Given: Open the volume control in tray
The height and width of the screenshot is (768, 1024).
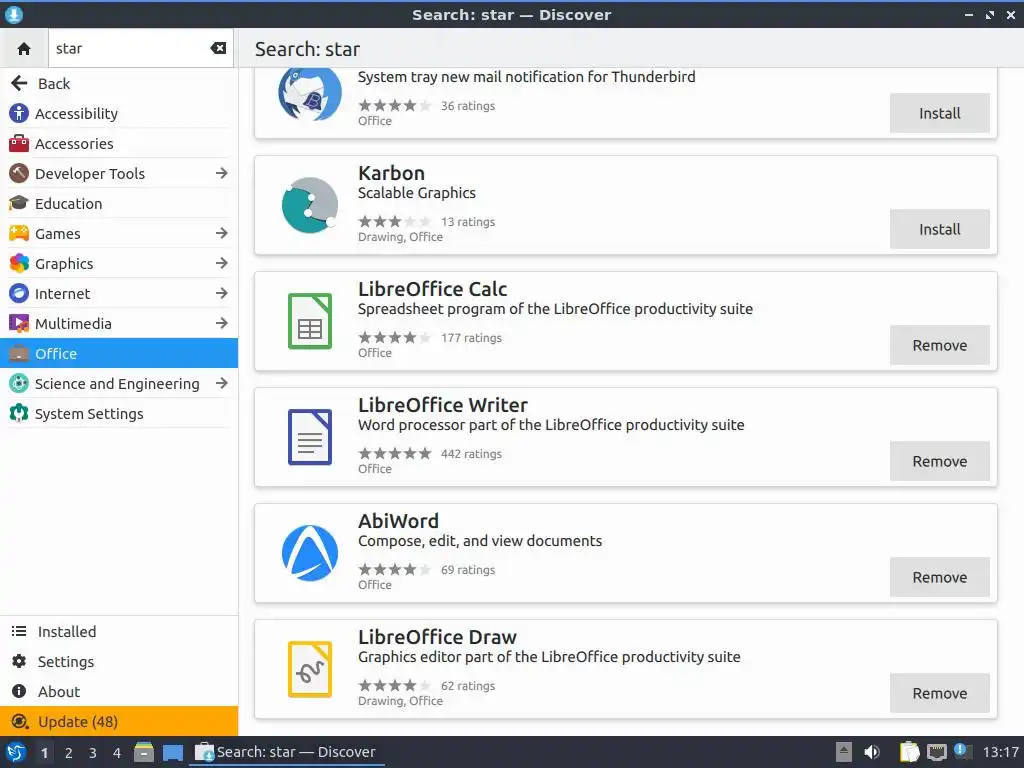Looking at the screenshot, I should (872, 752).
